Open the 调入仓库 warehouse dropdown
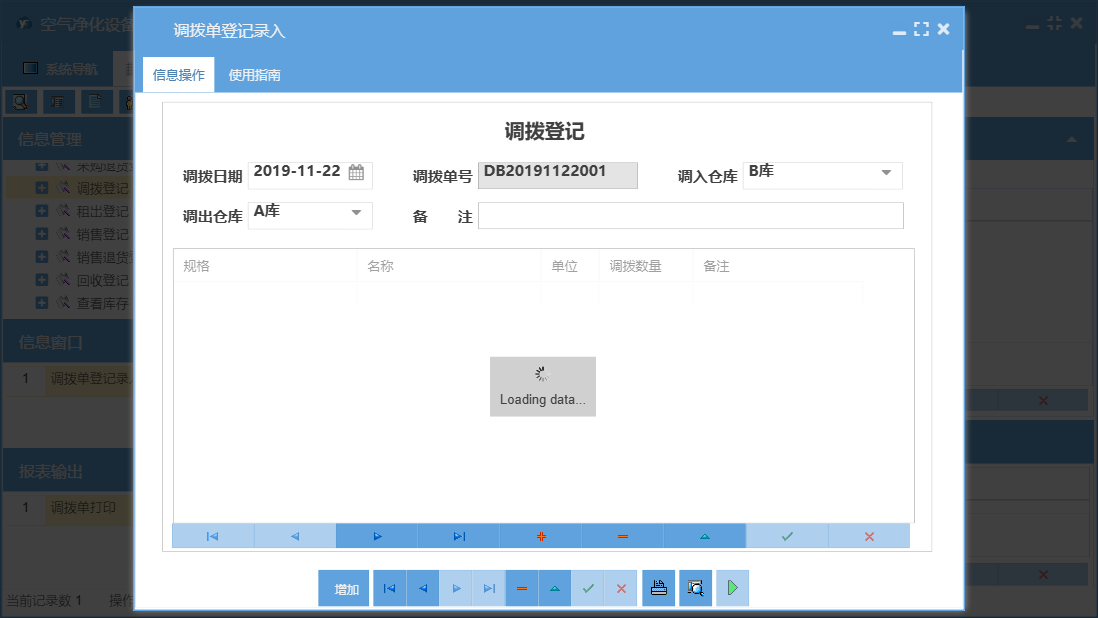The width and height of the screenshot is (1098, 618). pos(885,174)
